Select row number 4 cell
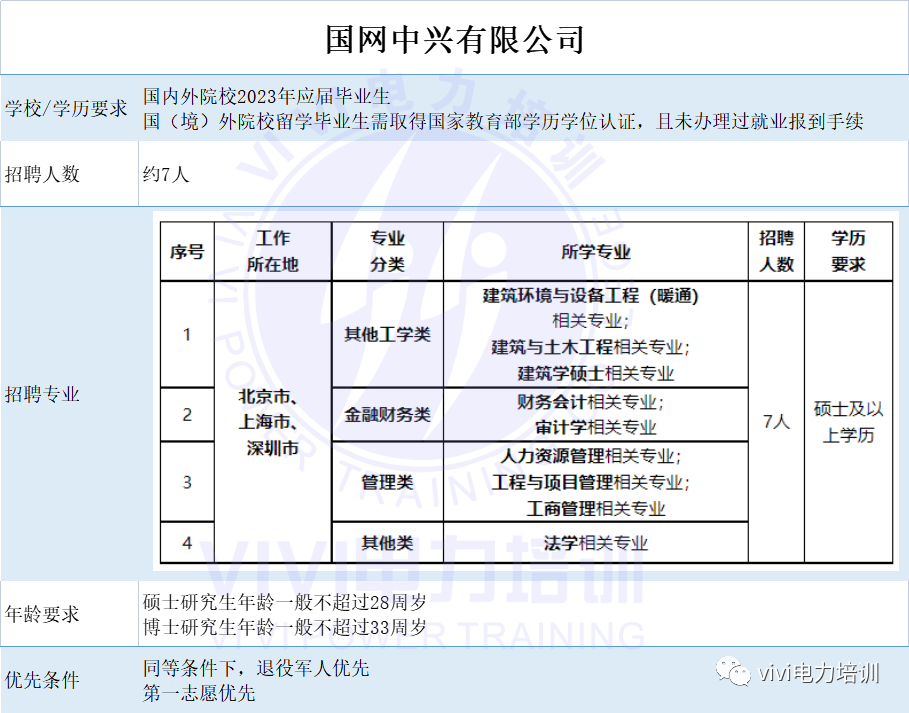Screen dimensions: 909x713 tap(187, 543)
